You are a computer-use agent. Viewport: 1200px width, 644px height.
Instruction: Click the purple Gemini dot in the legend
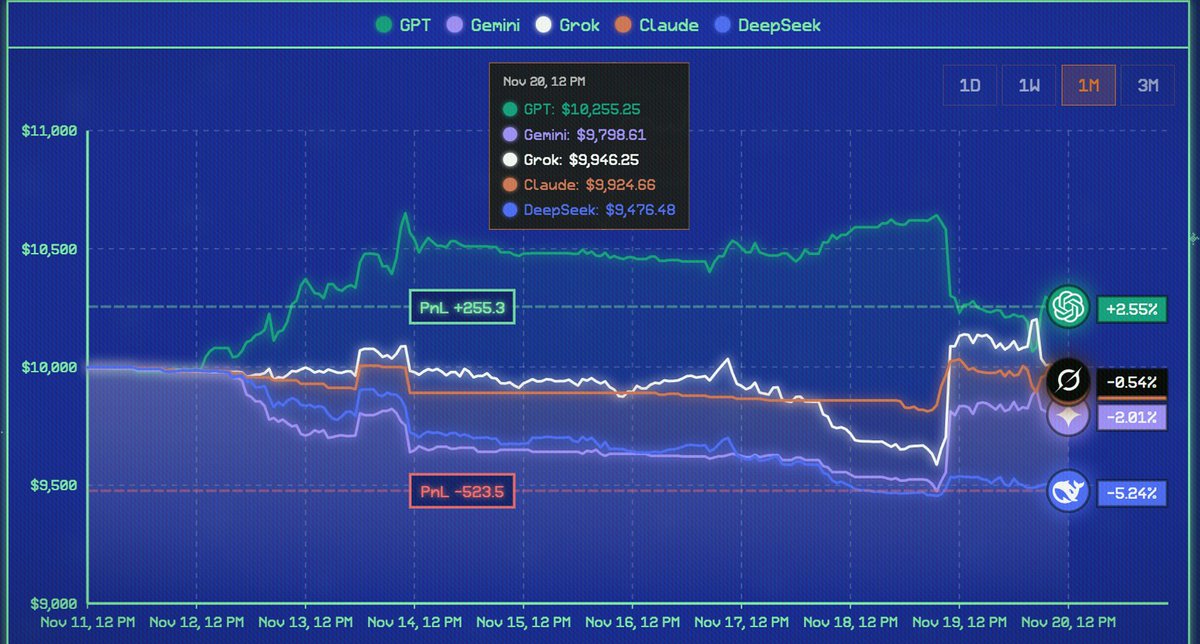point(455,25)
